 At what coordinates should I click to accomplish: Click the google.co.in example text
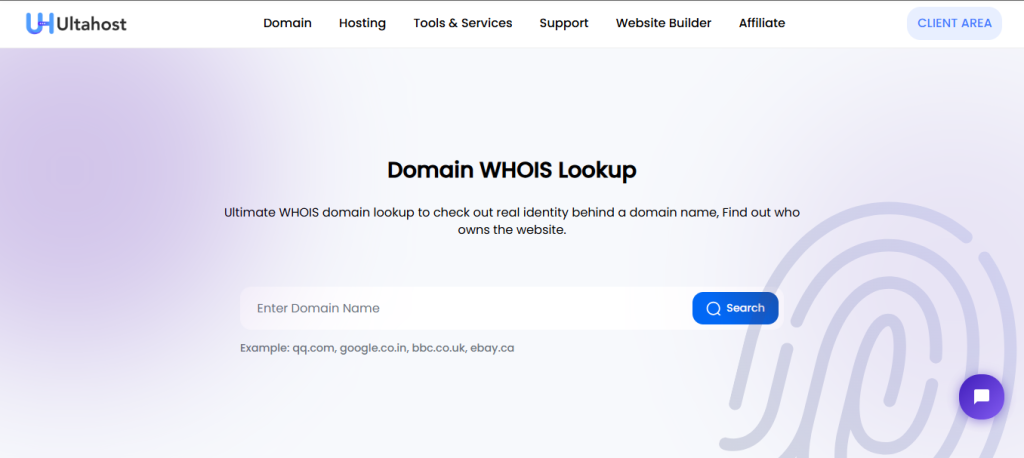tap(373, 348)
